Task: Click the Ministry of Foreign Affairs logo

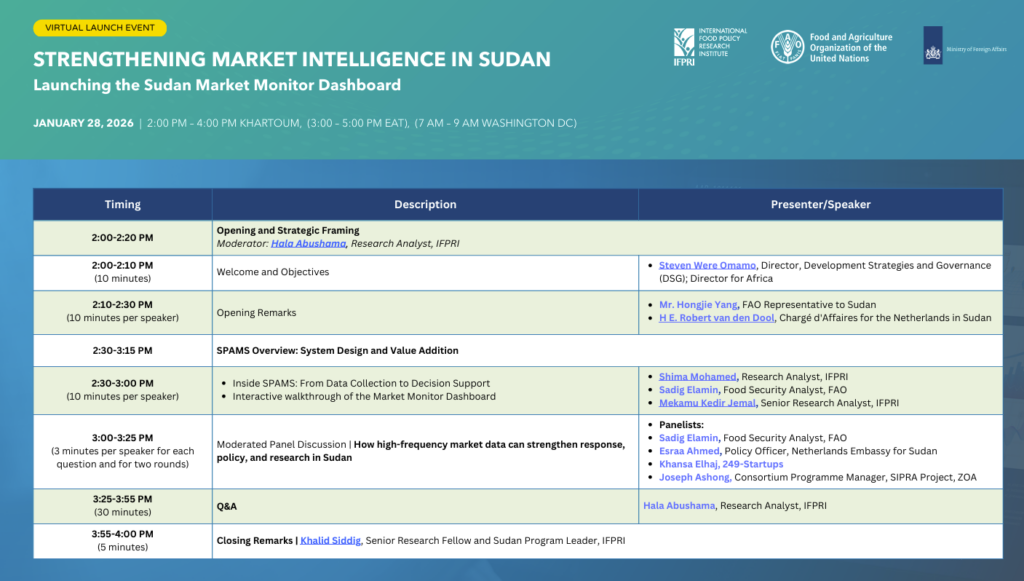Action: click(x=964, y=46)
